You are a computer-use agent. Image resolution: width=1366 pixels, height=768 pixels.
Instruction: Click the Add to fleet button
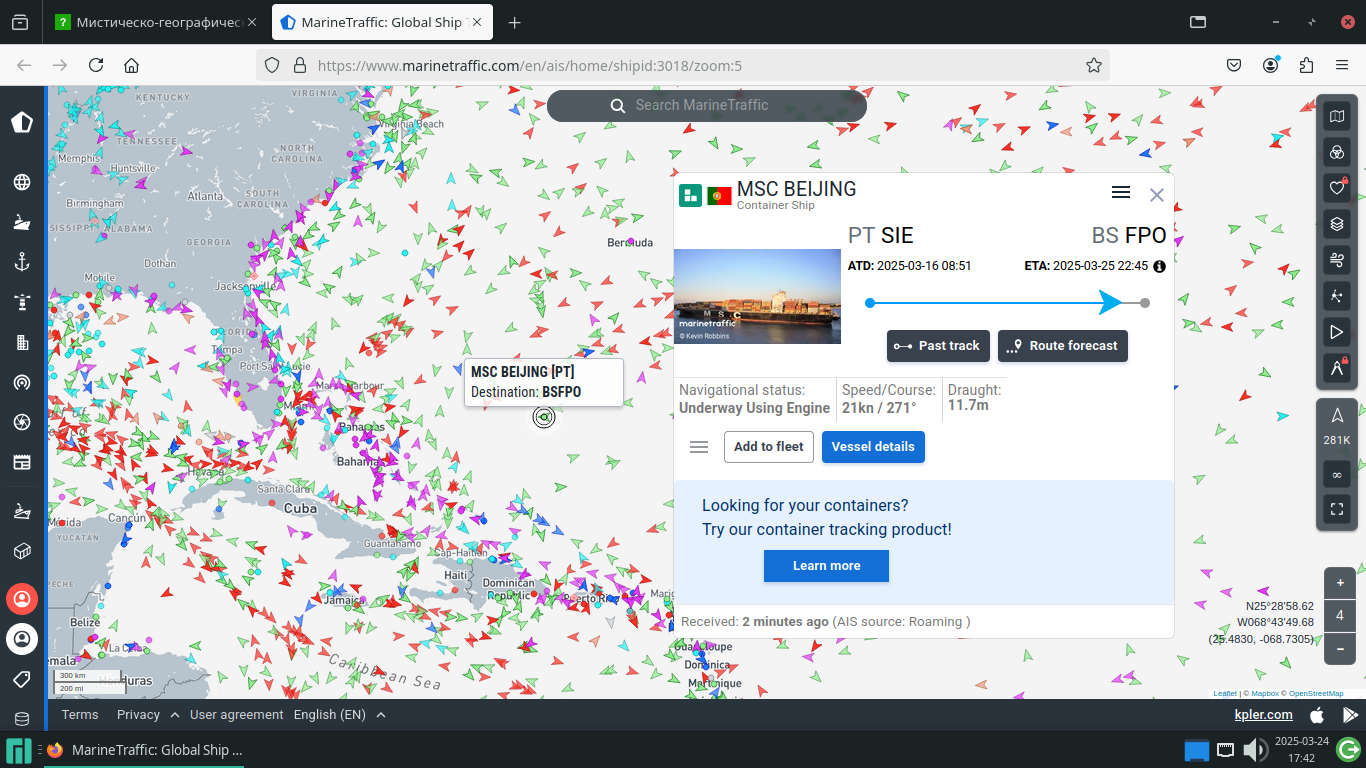[768, 447]
